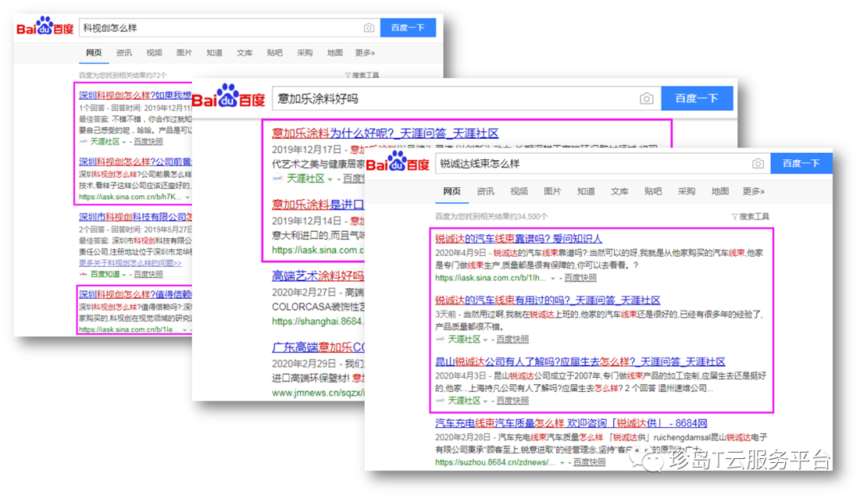Click Baidu logo beside 意加乐涂料好吗 search box
860x498 pixels.
[x=228, y=97]
